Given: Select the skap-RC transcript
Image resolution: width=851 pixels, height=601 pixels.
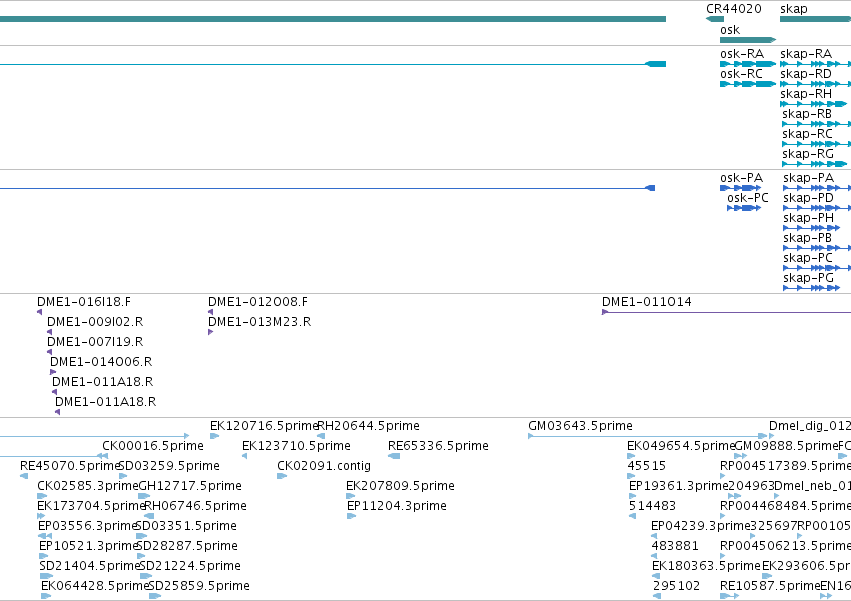Looking at the screenshot, I should click(816, 144).
